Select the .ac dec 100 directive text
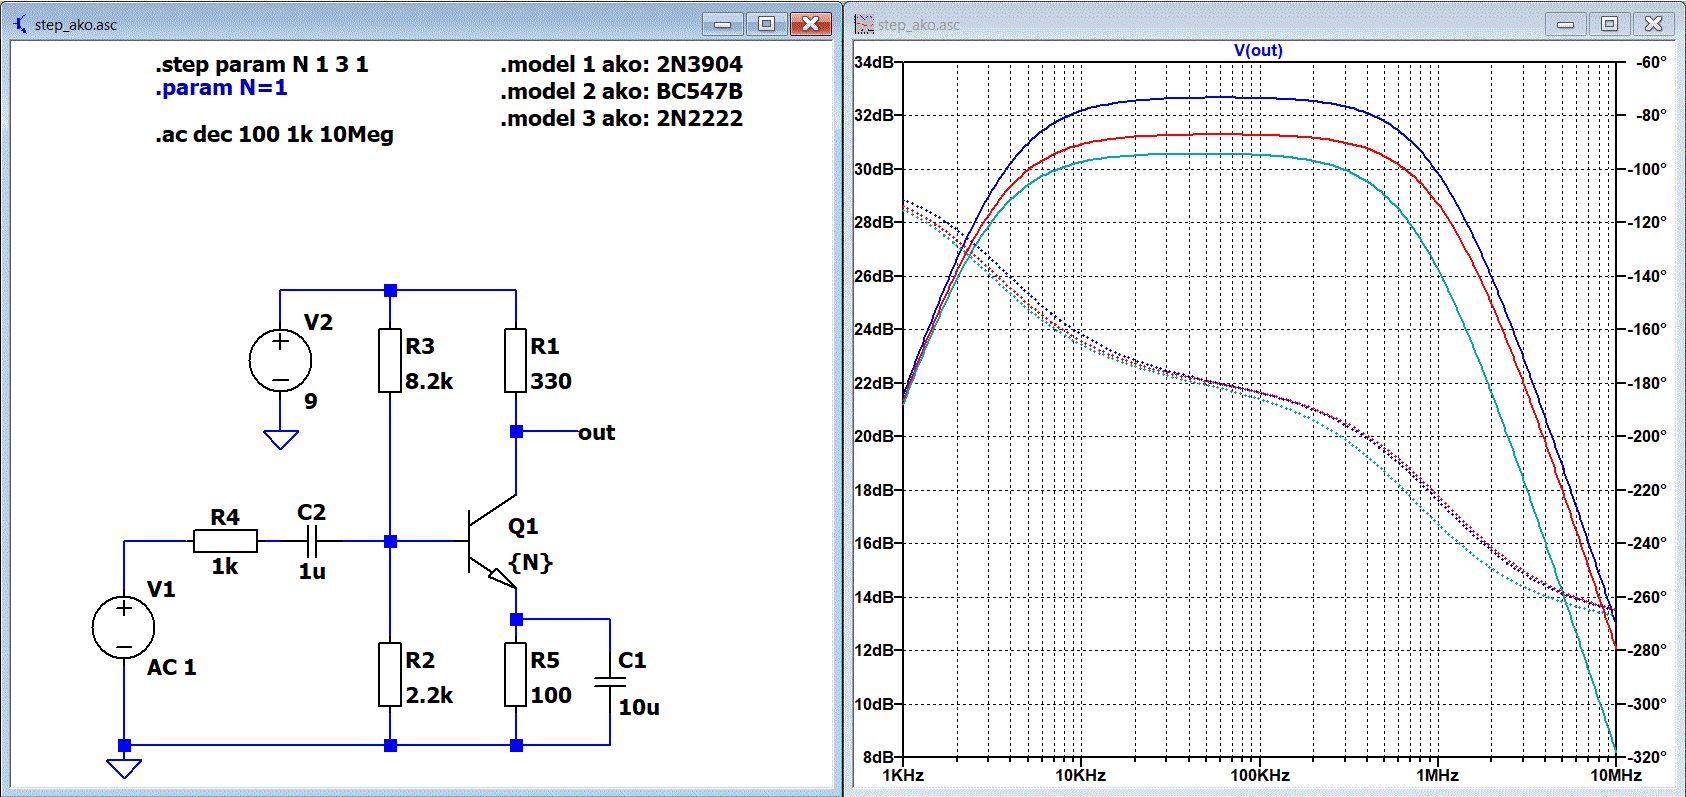The height and width of the screenshot is (797, 1686). [274, 134]
